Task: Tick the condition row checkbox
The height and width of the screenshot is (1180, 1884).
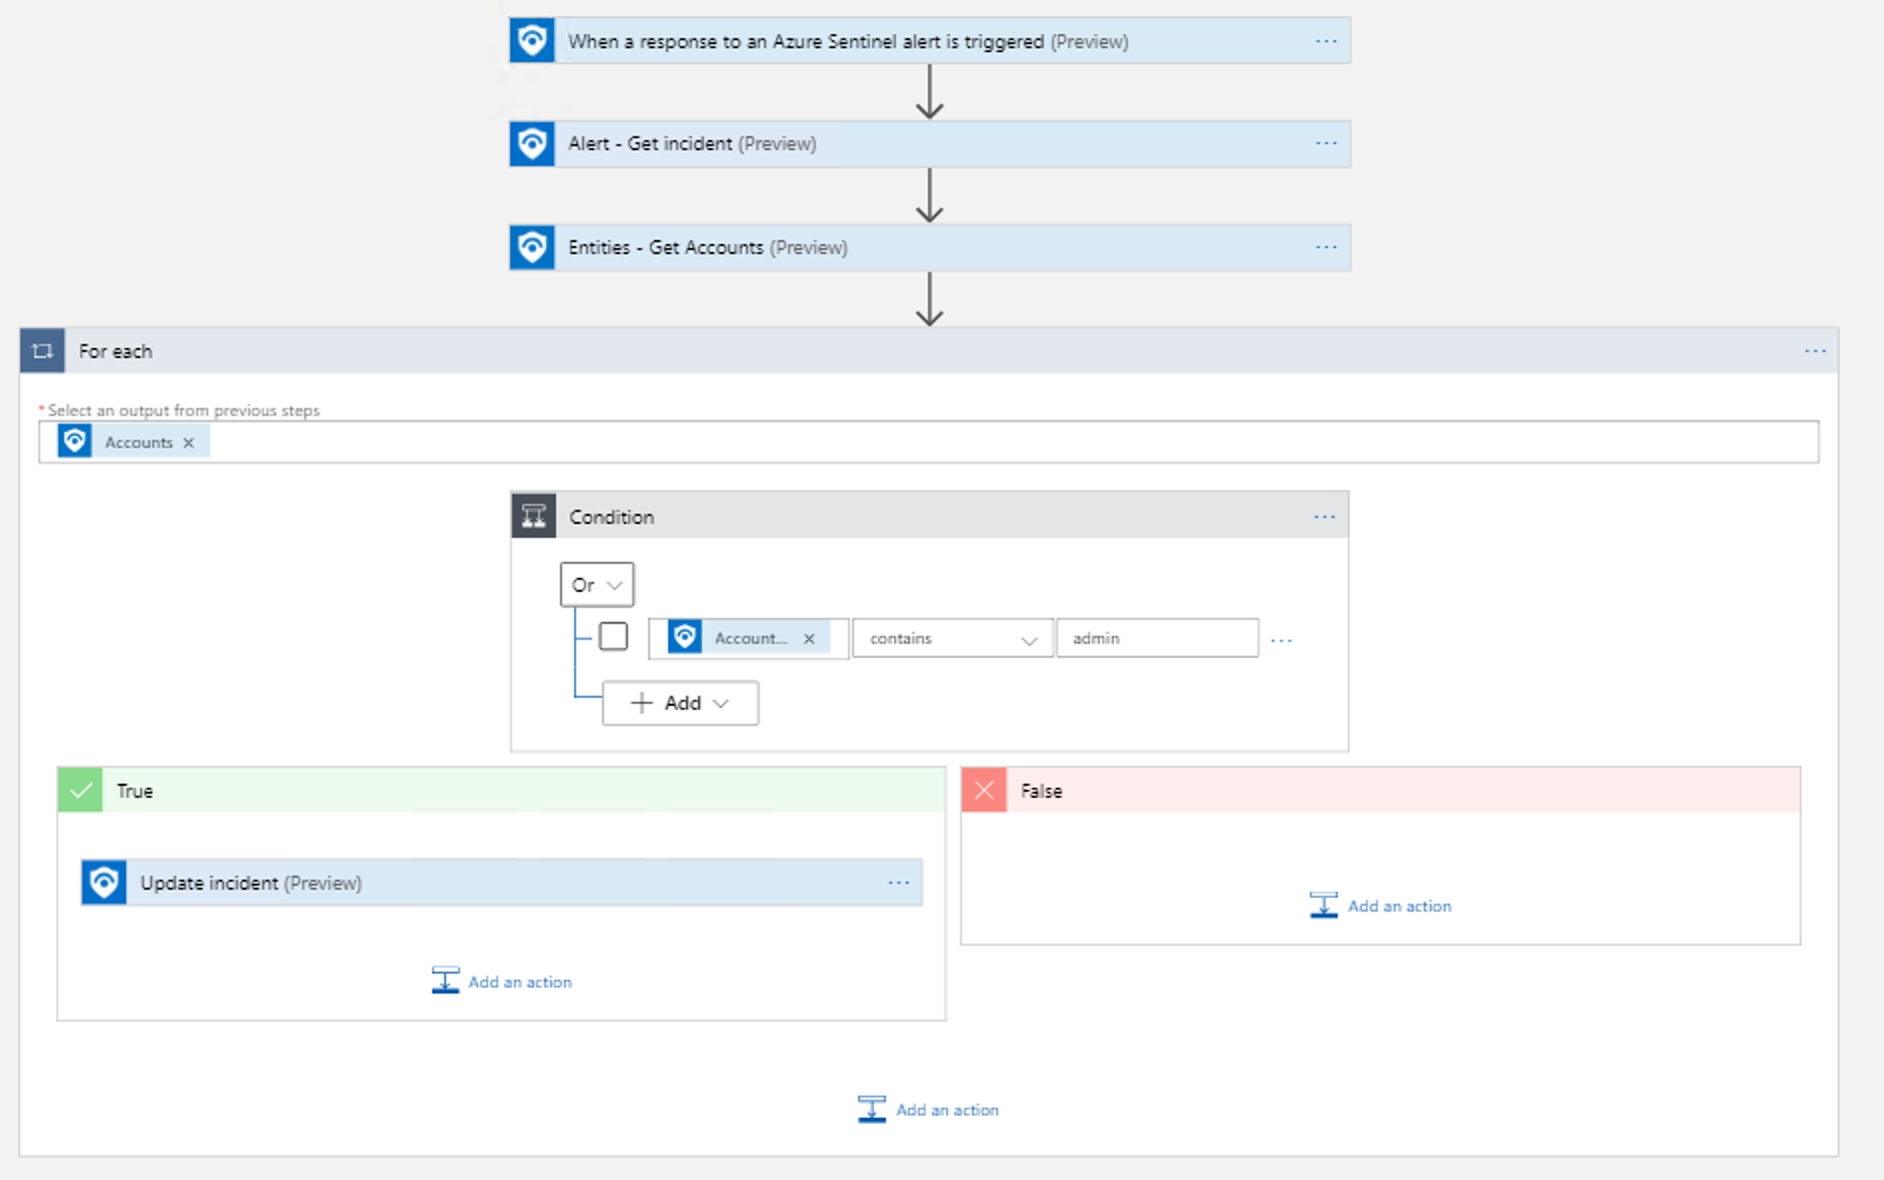Action: coord(613,636)
